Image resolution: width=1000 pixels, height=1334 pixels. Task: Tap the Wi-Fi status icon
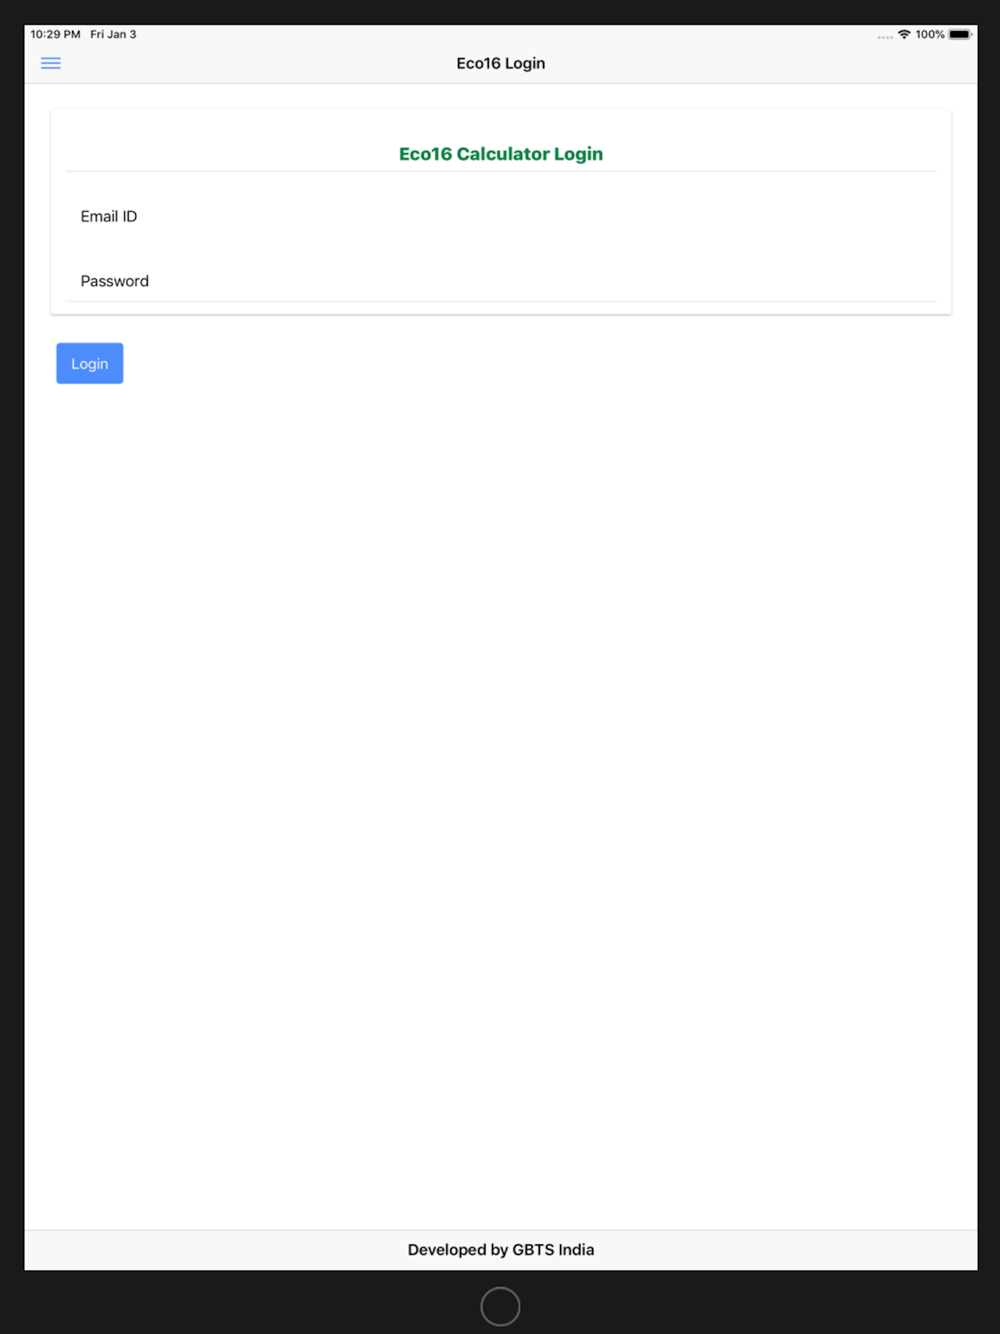click(904, 34)
